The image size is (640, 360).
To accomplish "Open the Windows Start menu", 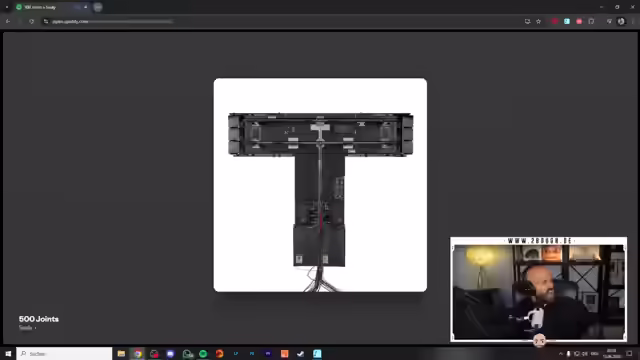I will click(x=8, y=353).
